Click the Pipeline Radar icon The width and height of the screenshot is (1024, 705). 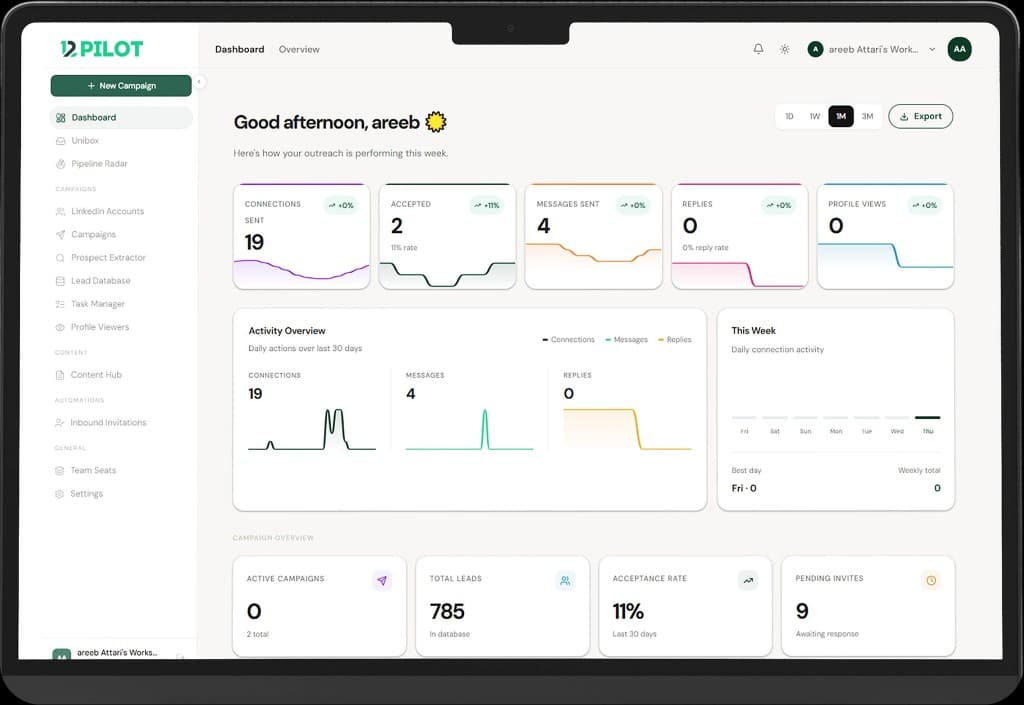tap(61, 164)
